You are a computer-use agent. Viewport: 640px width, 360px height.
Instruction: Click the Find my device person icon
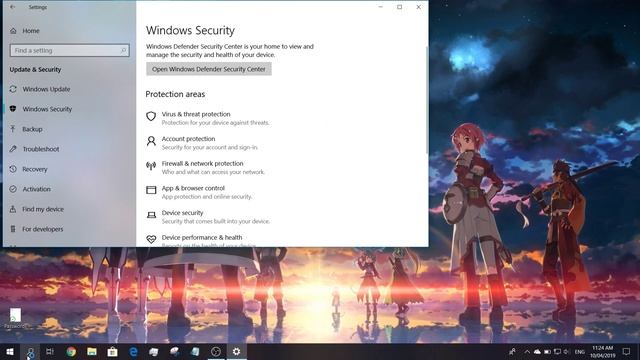[13, 209]
